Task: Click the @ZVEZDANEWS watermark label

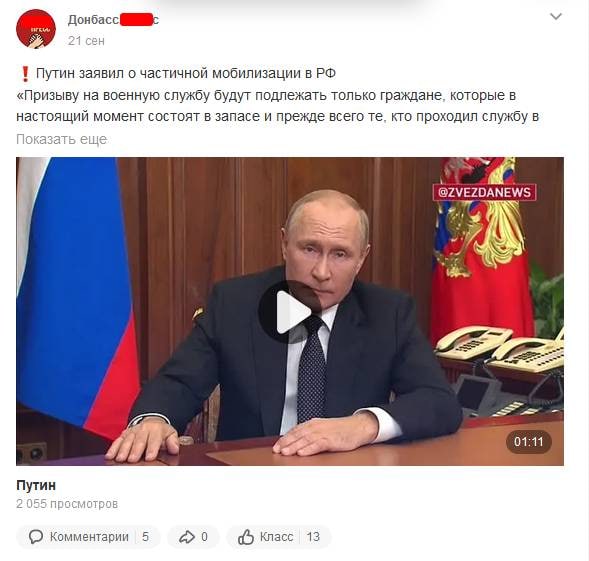Action: [x=484, y=192]
